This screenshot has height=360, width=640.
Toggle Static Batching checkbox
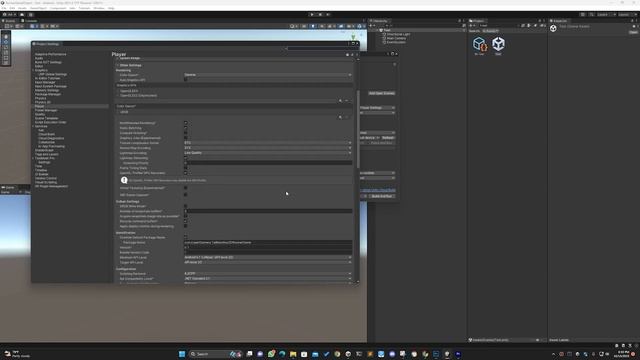186,128
